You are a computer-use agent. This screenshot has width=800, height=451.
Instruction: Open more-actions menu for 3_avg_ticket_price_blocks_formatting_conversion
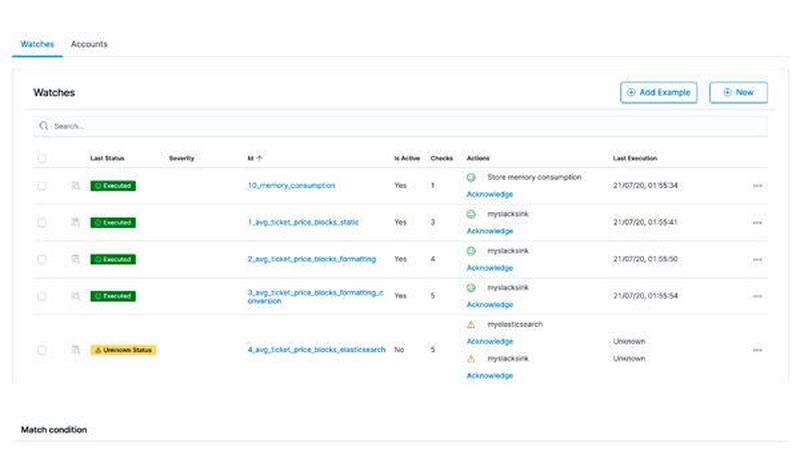[757, 296]
